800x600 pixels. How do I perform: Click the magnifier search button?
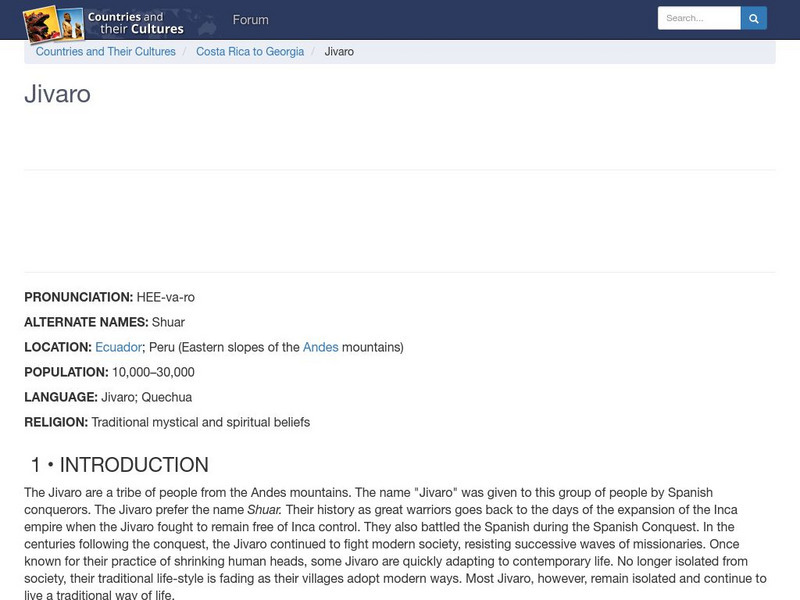coord(754,18)
